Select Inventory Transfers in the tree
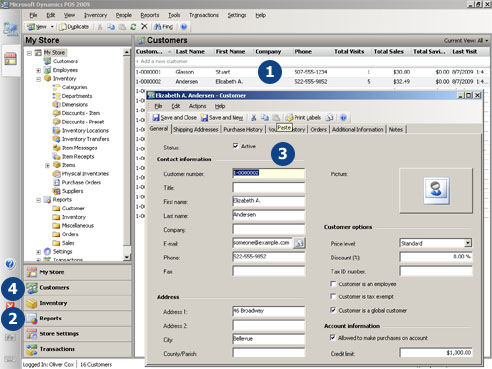Image resolution: width=492 pixels, height=369 pixels. (85, 139)
